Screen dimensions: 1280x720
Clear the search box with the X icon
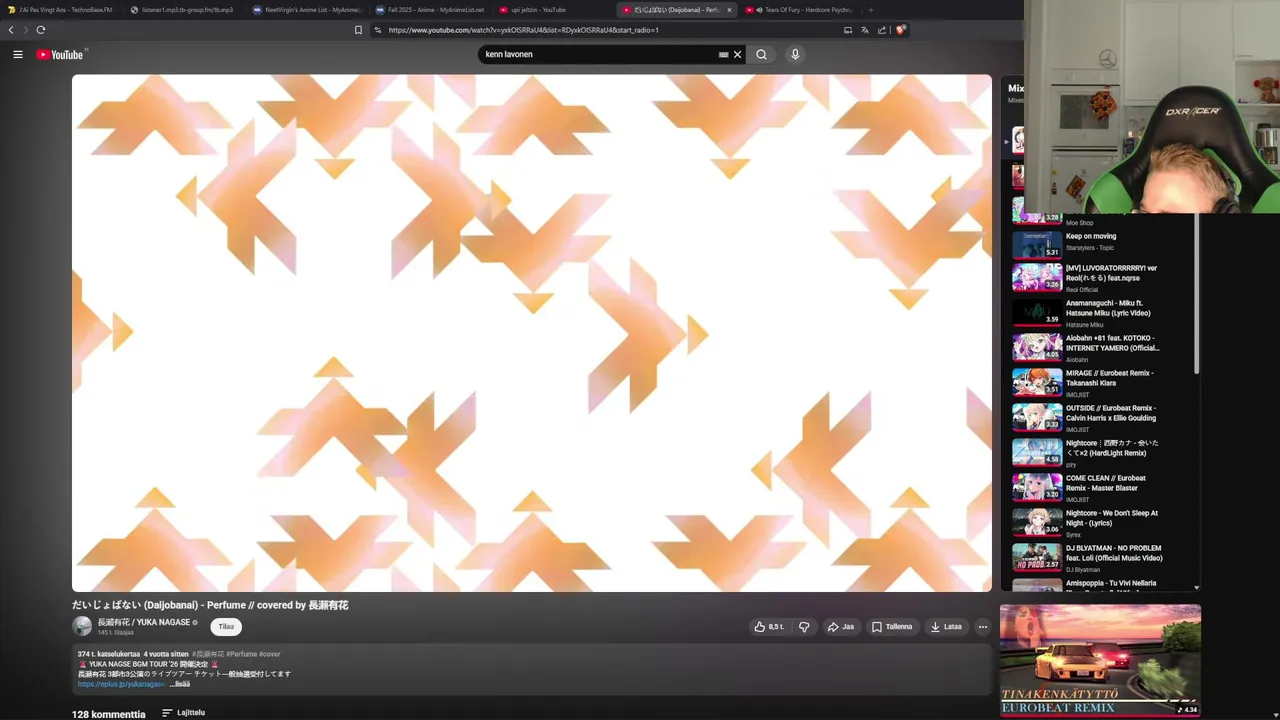[738, 54]
